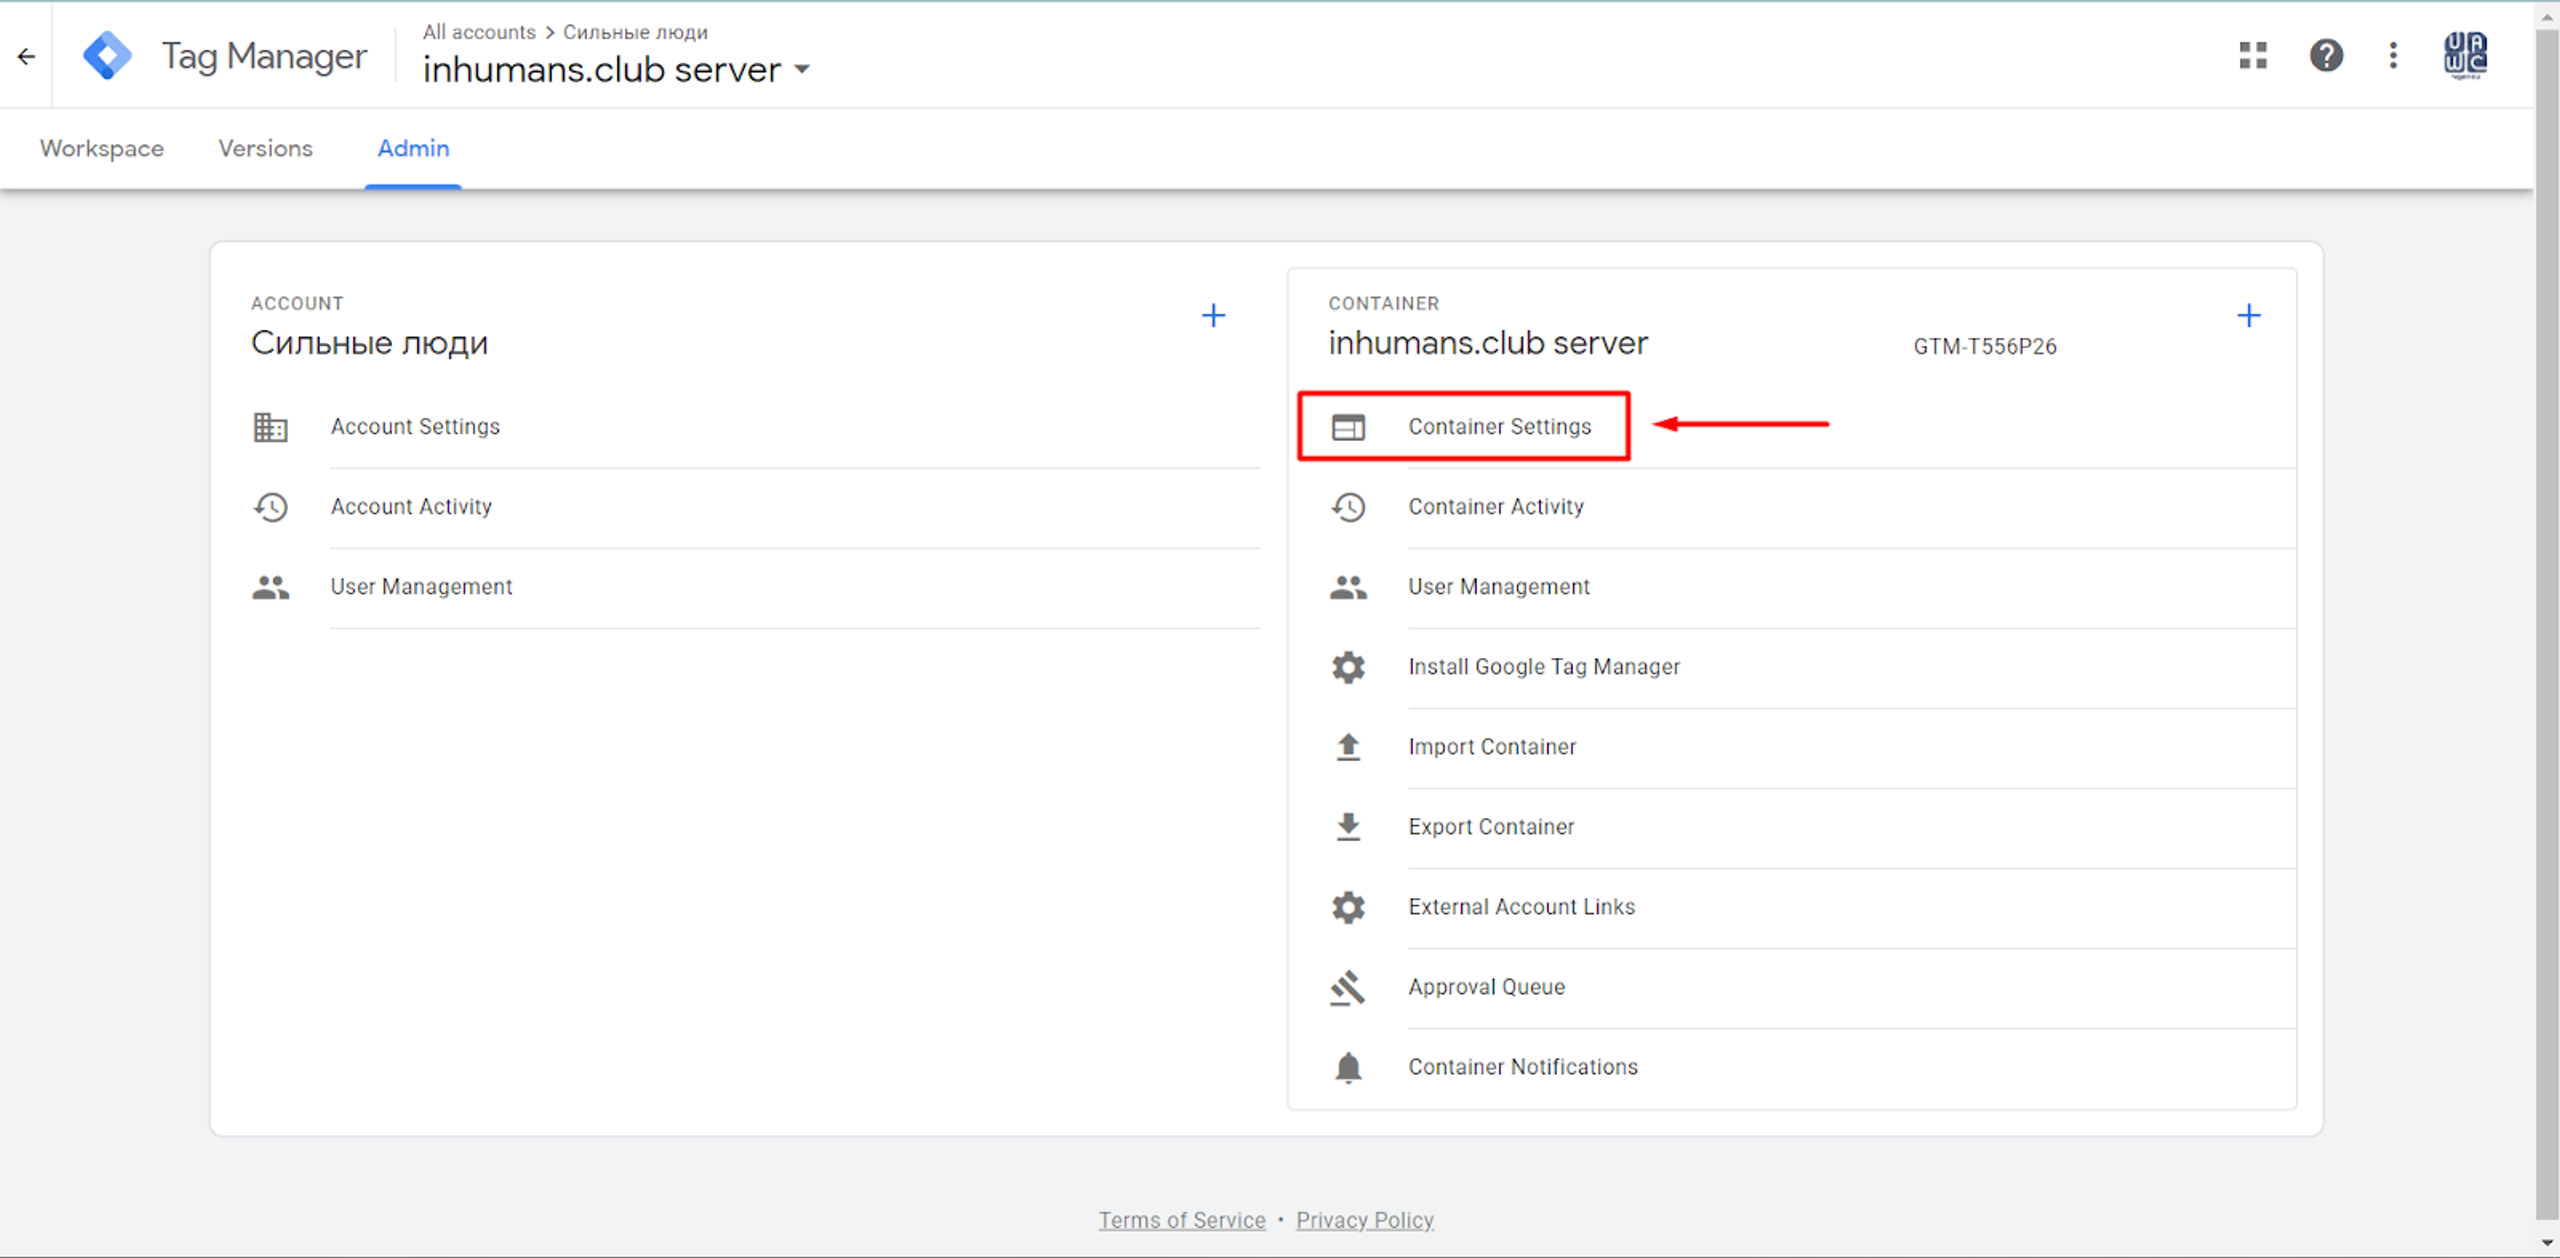Click the Privacy Policy link
2560x1258 pixels.
1365,1220
